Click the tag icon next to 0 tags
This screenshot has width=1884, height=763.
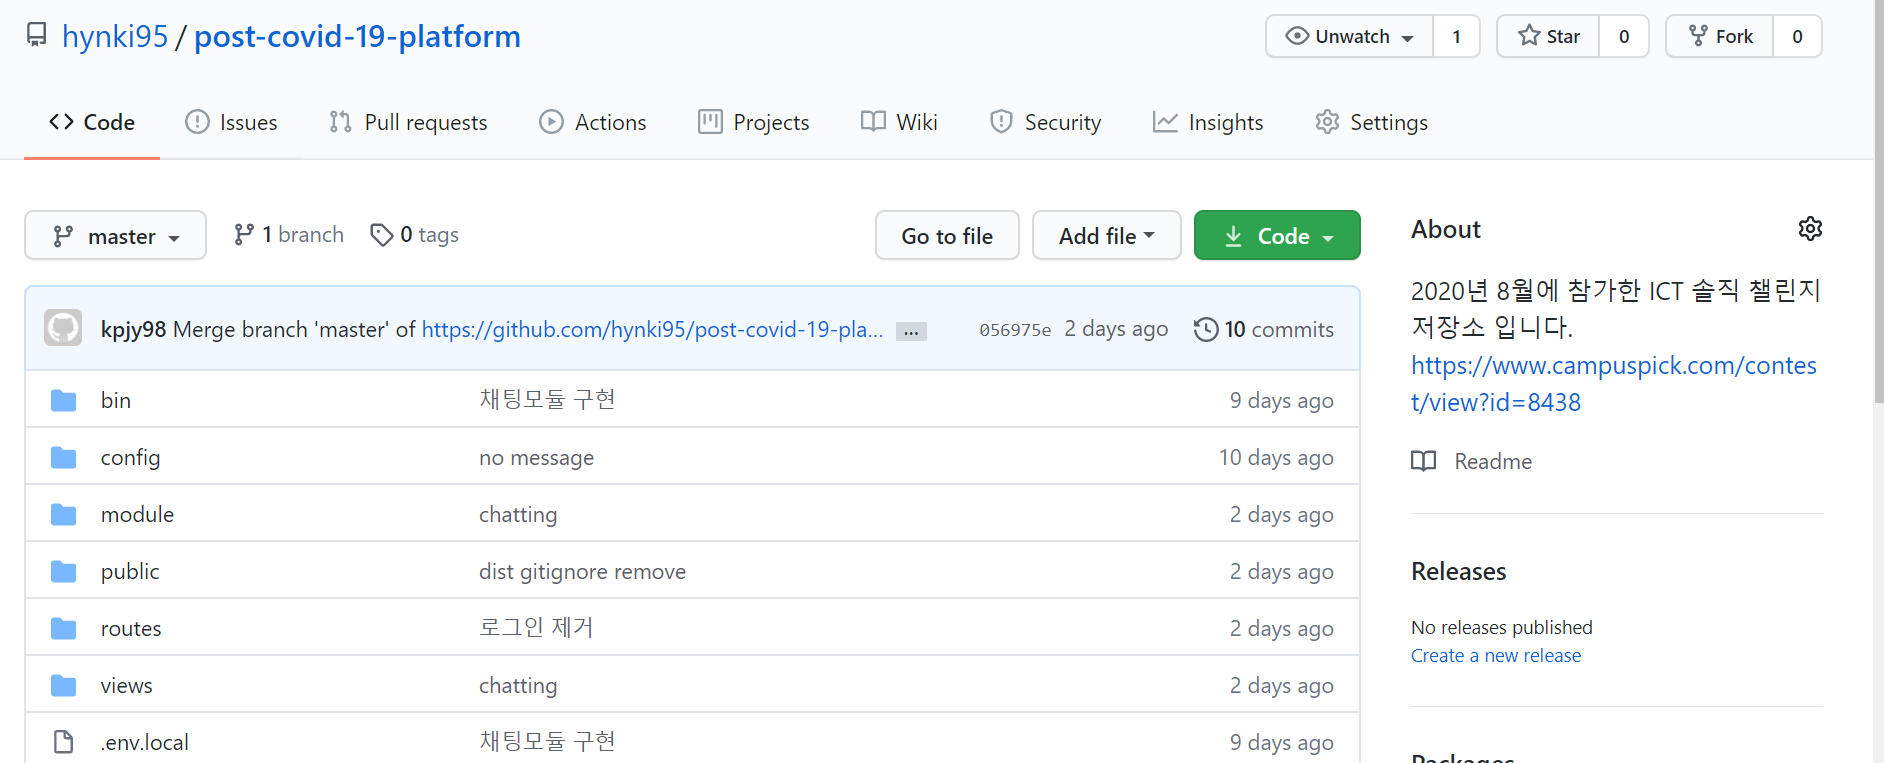[x=381, y=235]
